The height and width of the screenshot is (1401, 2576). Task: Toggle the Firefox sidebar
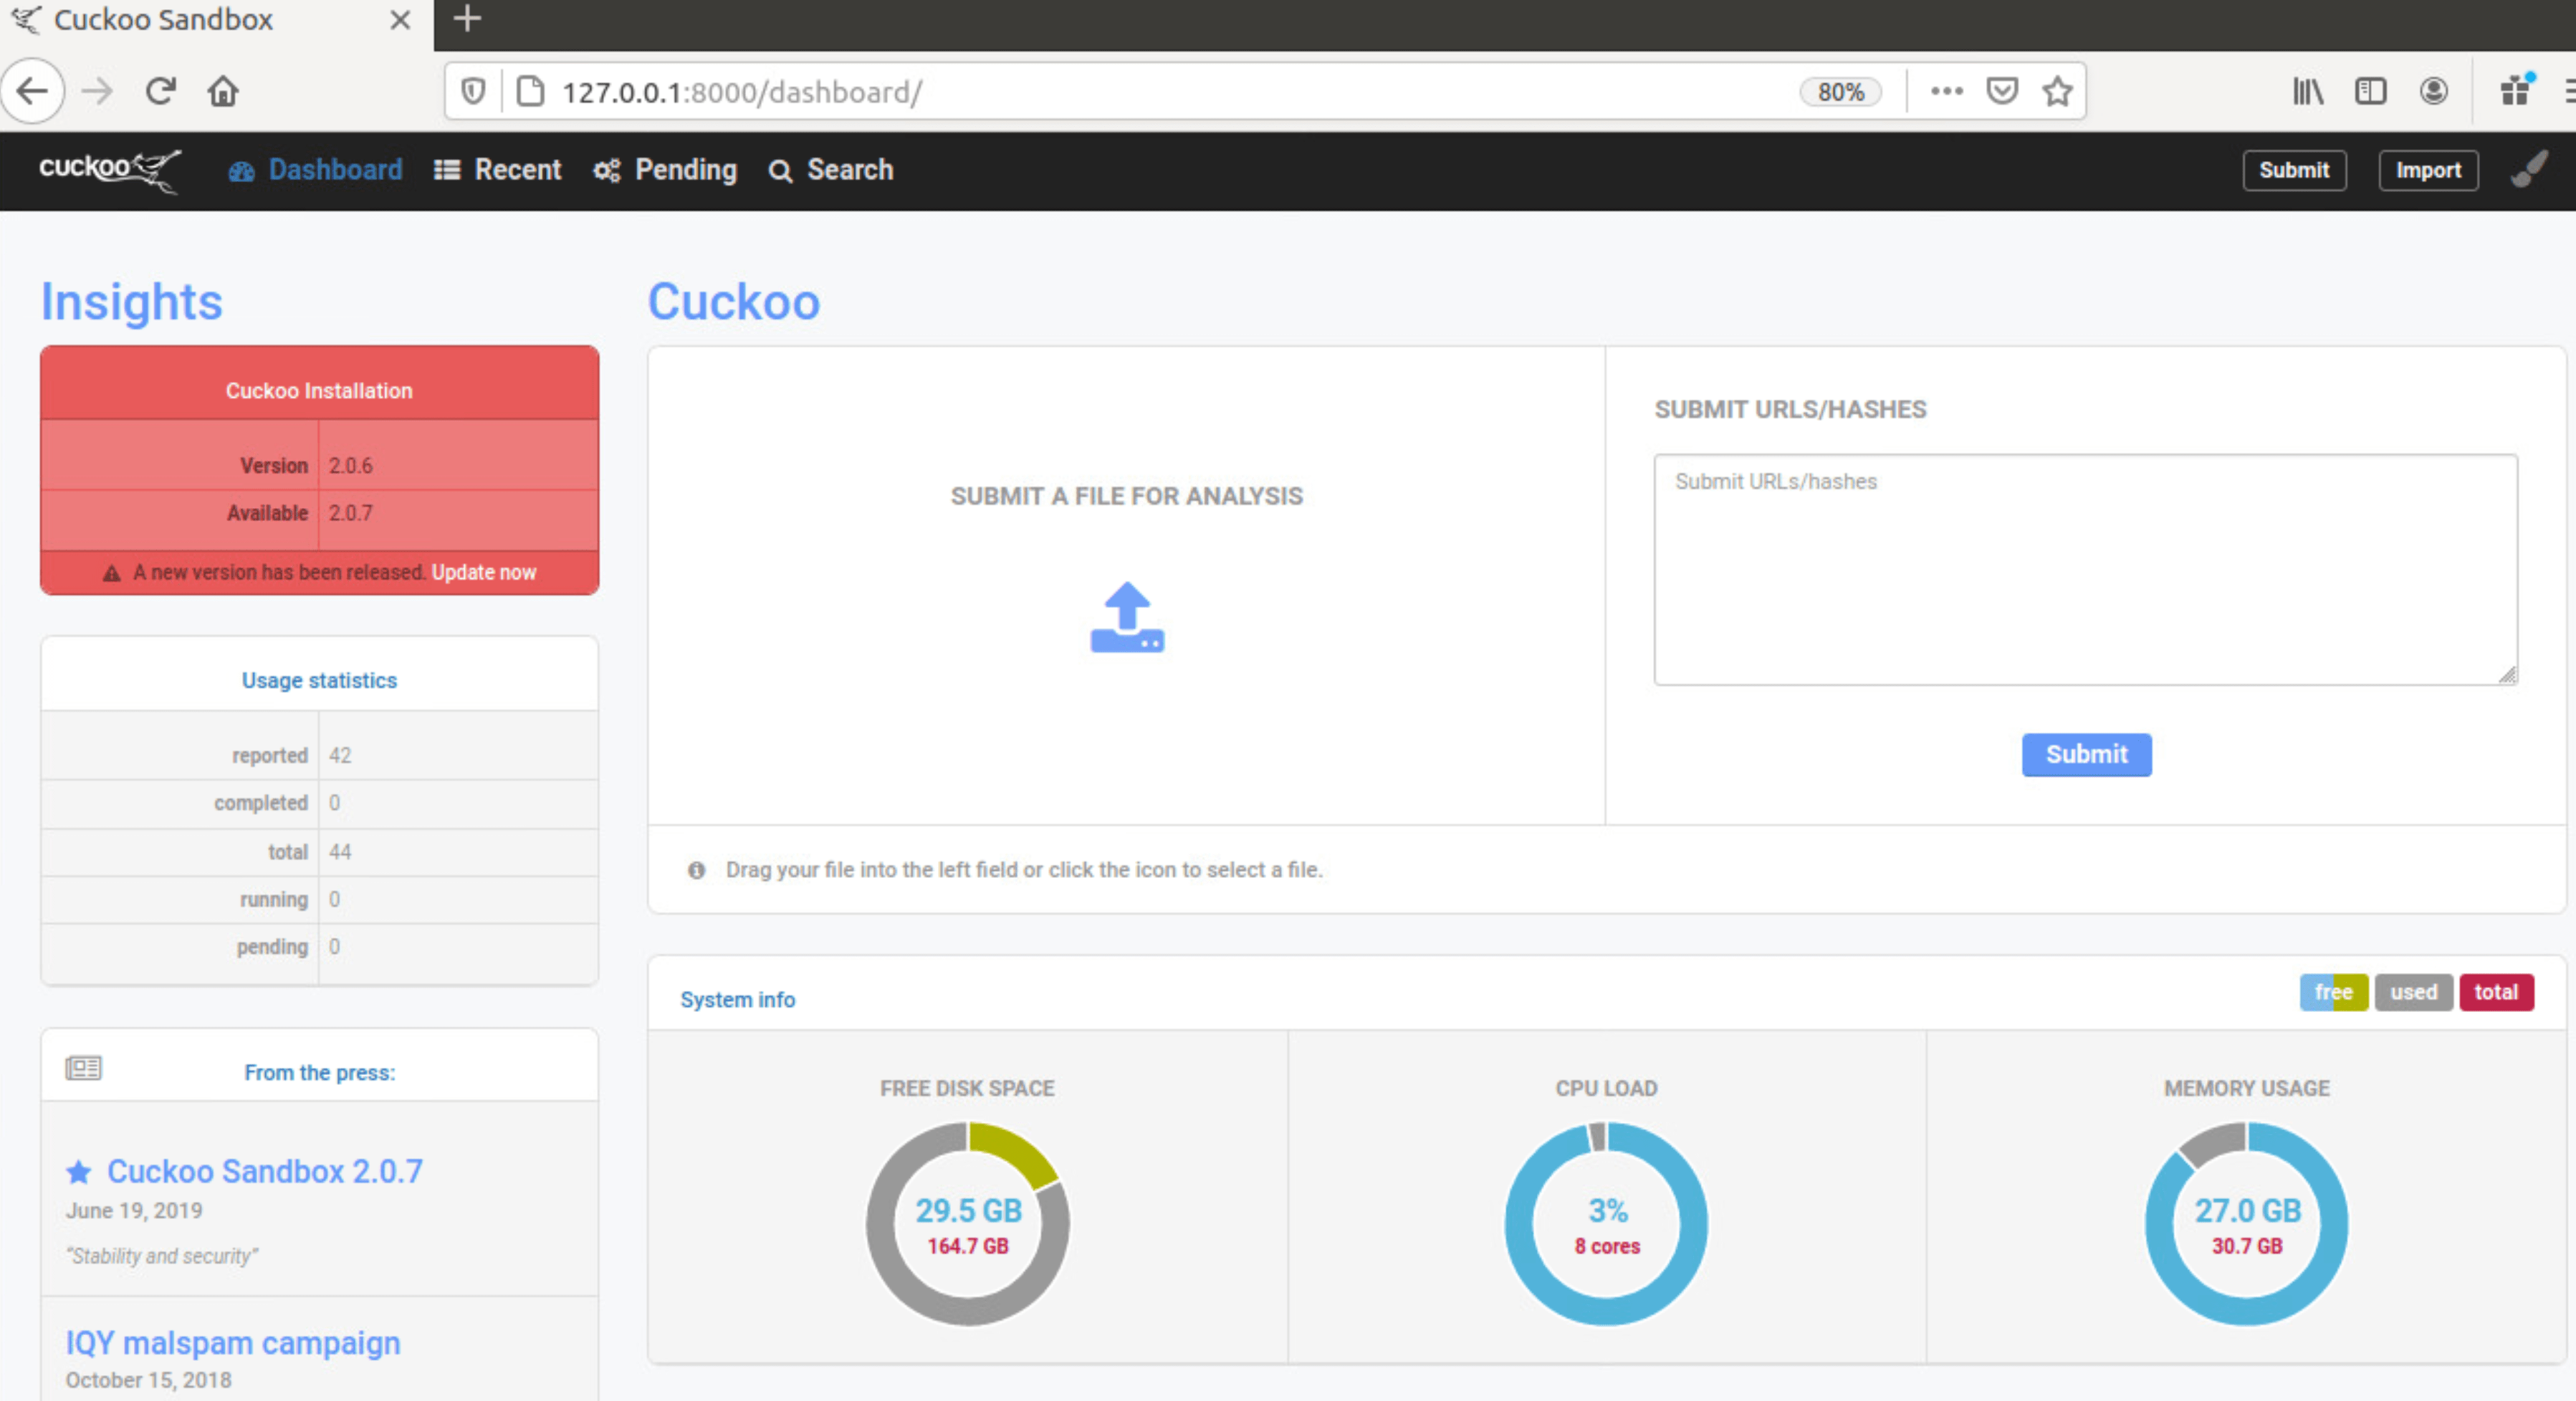coord(2371,91)
